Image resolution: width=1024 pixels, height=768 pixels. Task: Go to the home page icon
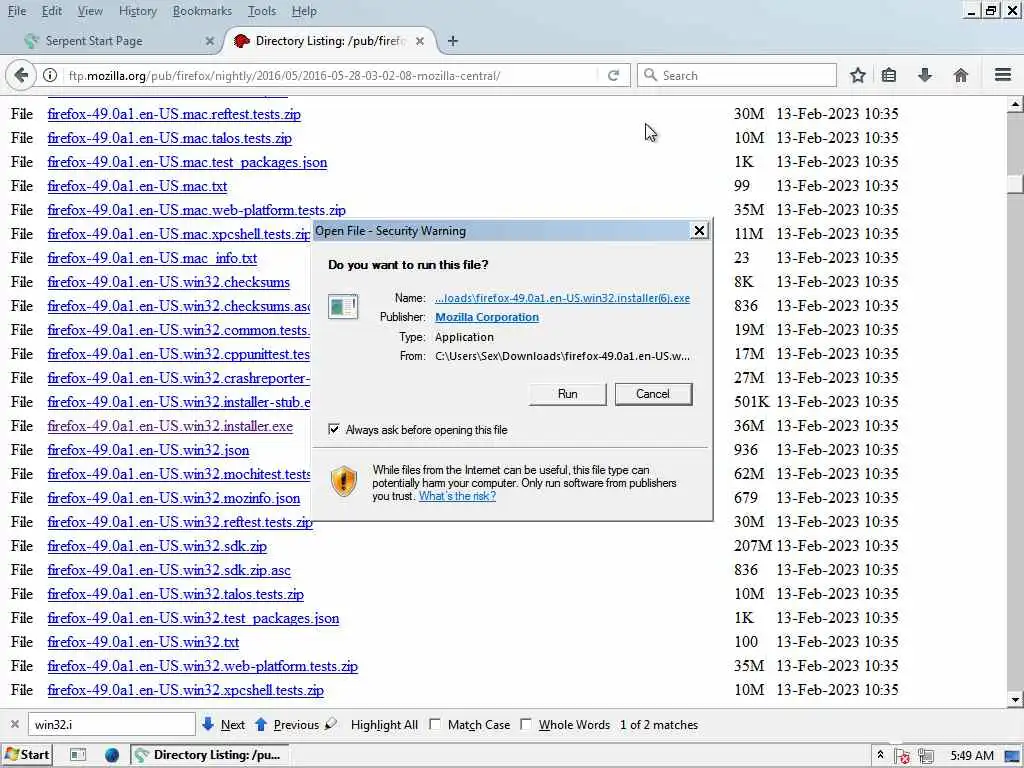click(961, 76)
